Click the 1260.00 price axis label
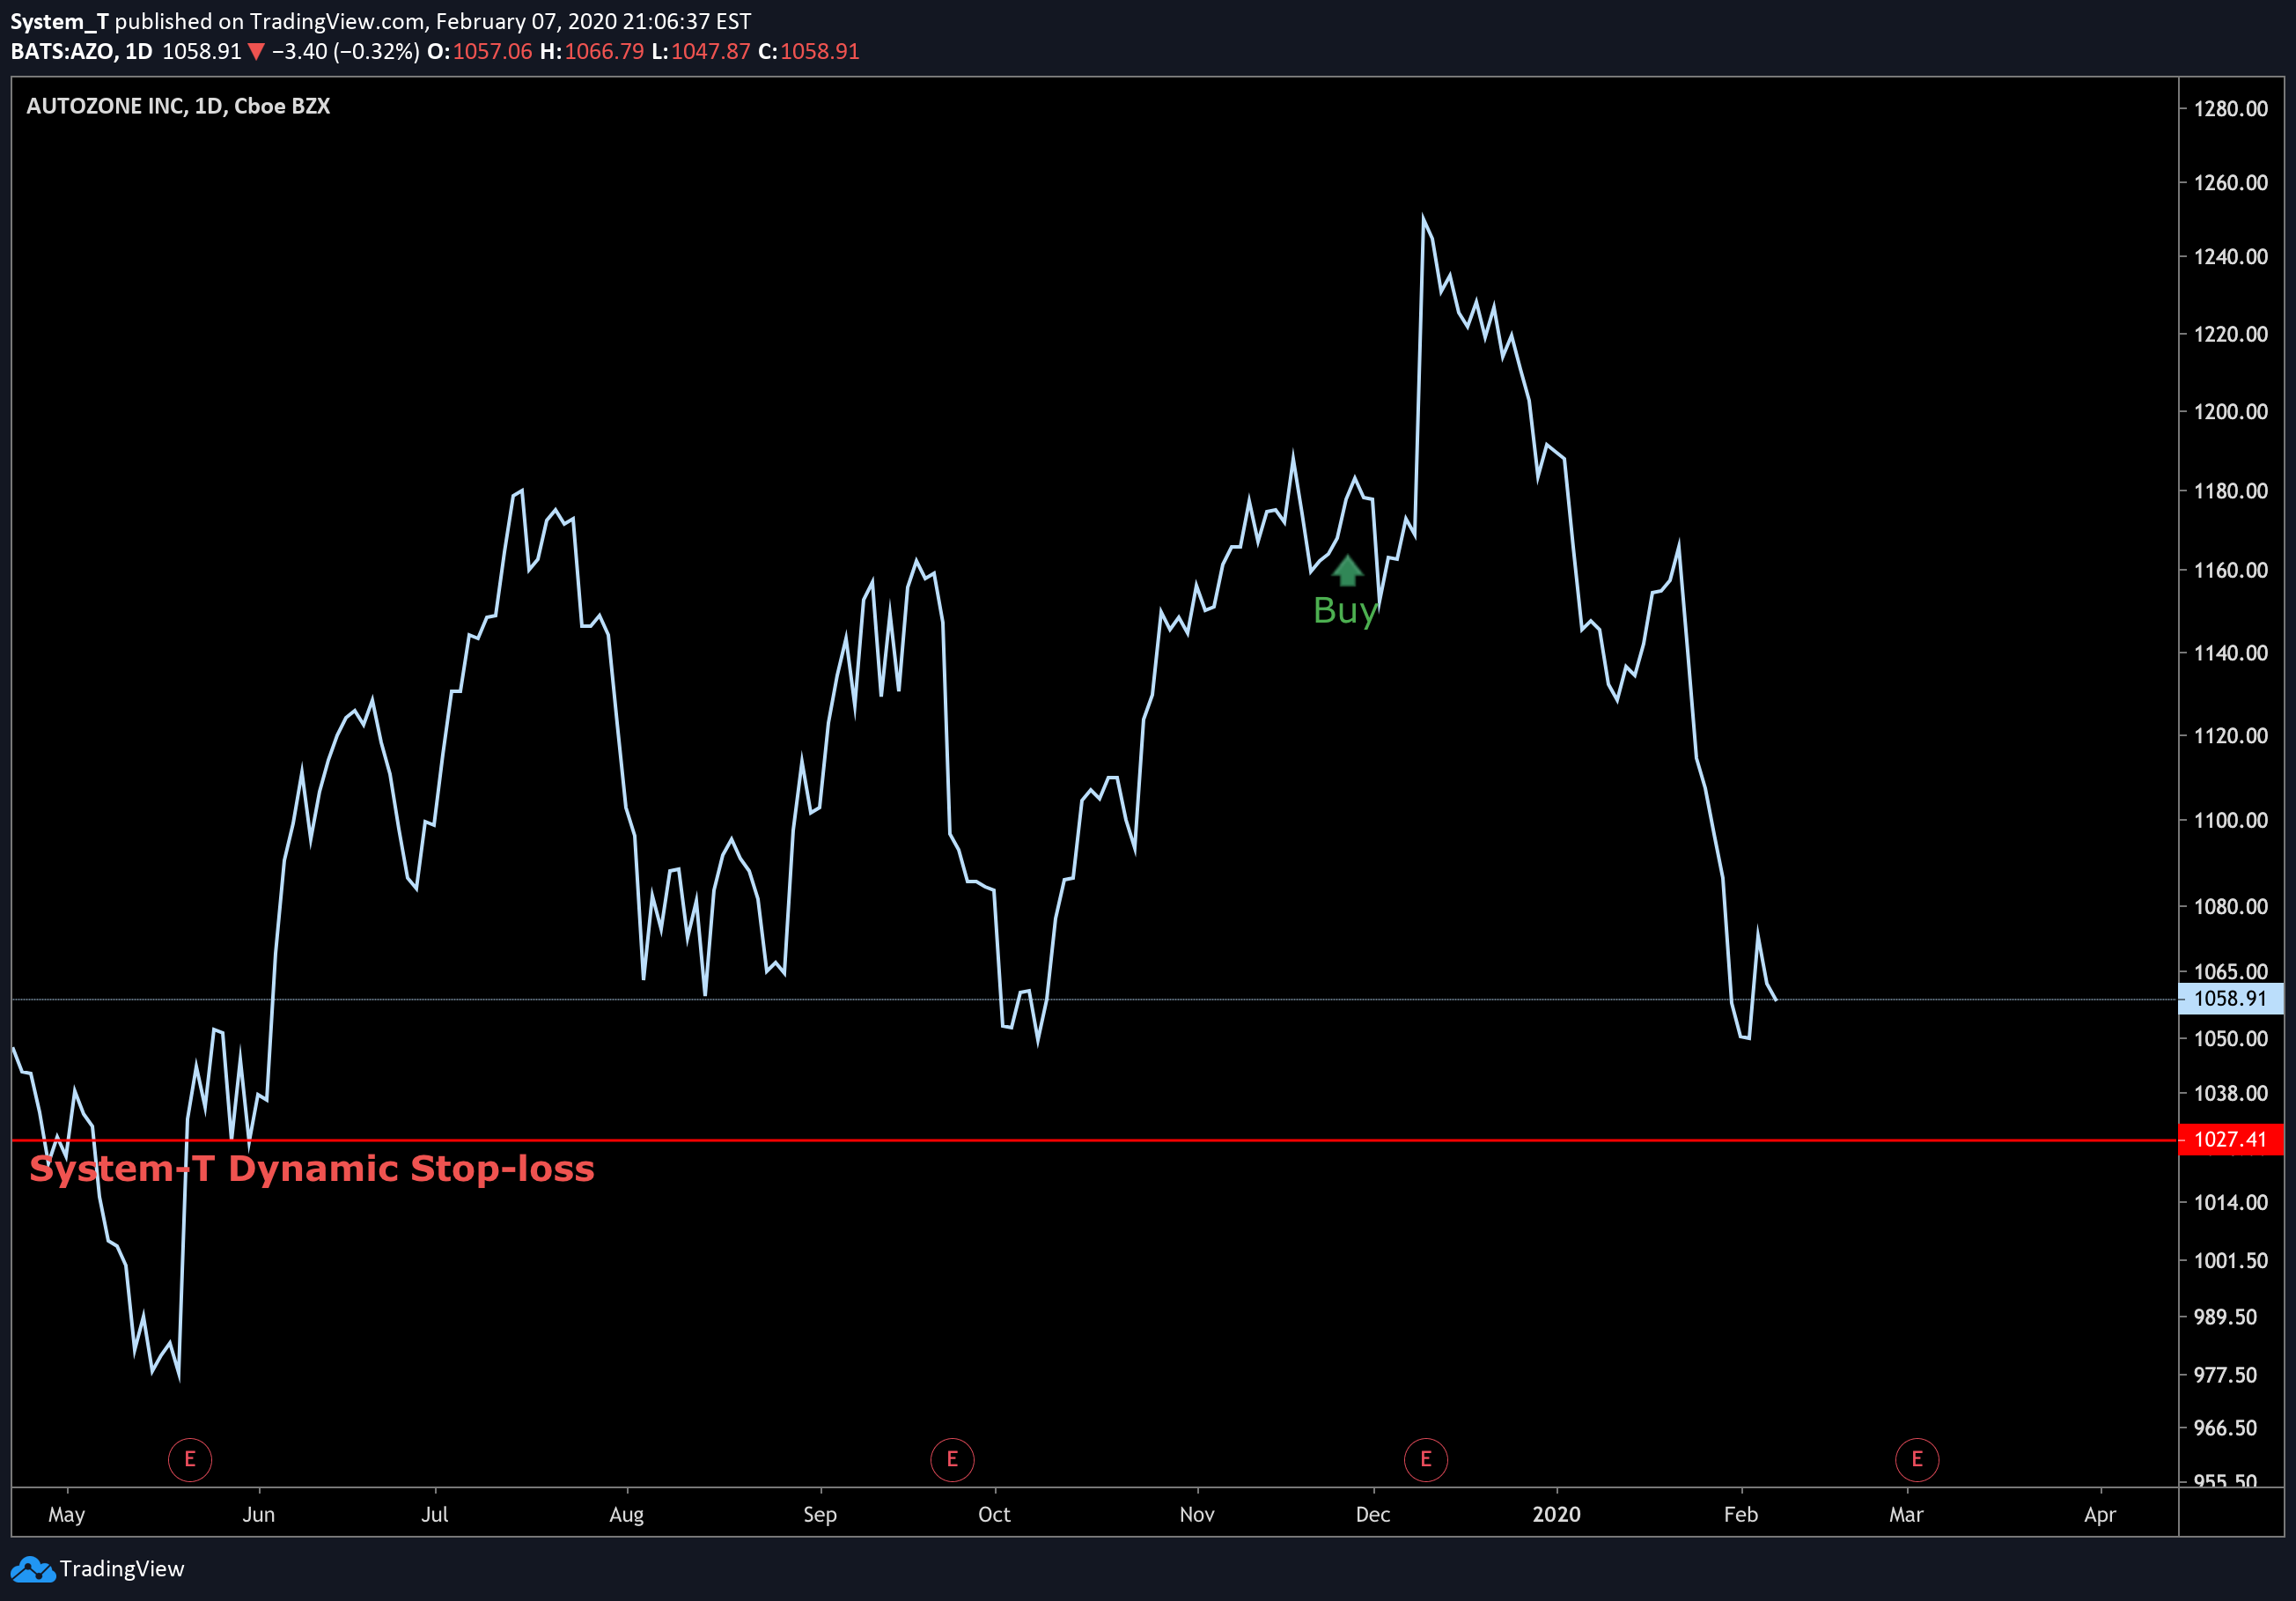Screen dimensions: 2296x1601 [x=2231, y=183]
